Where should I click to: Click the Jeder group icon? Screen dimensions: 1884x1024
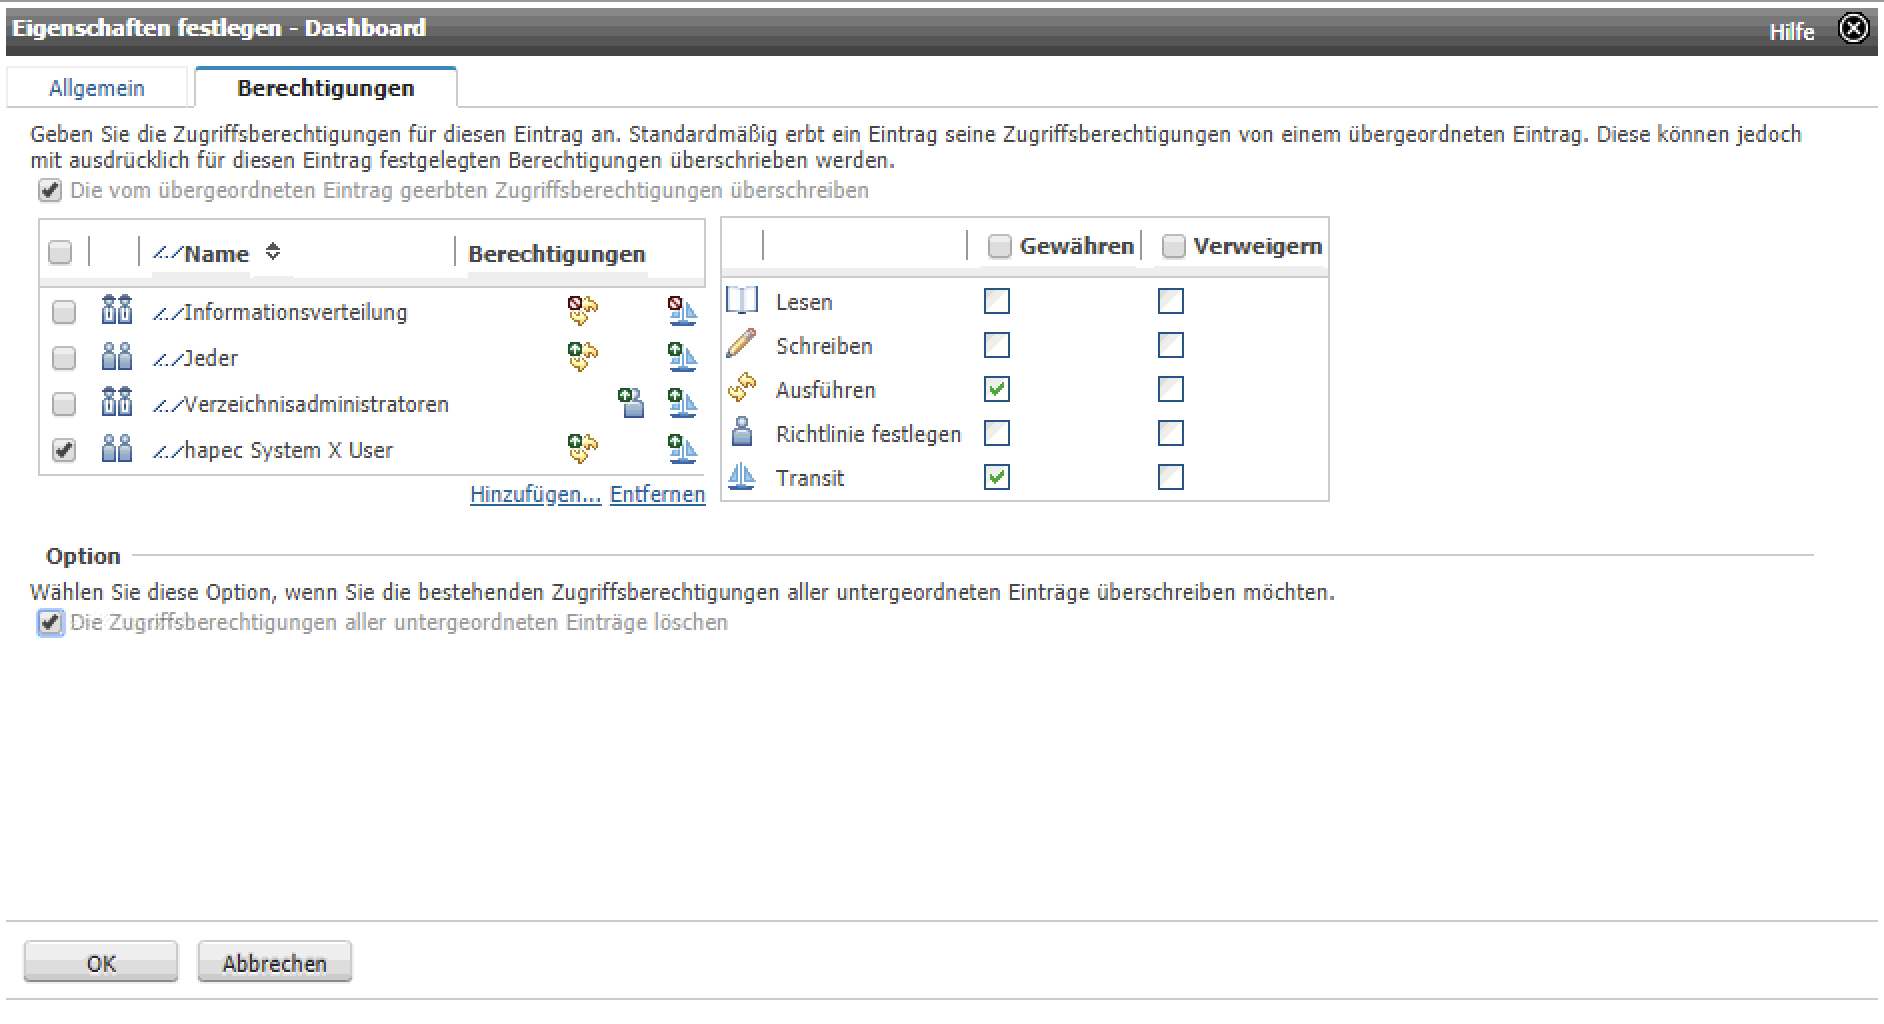point(117,357)
